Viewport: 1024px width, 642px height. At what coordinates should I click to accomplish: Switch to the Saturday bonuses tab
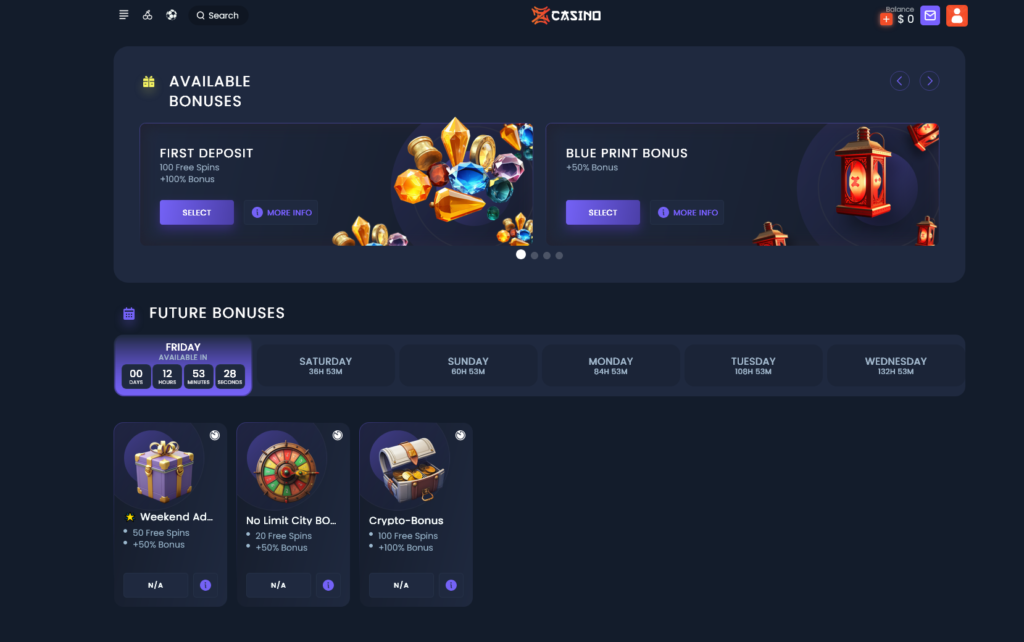[325, 366]
